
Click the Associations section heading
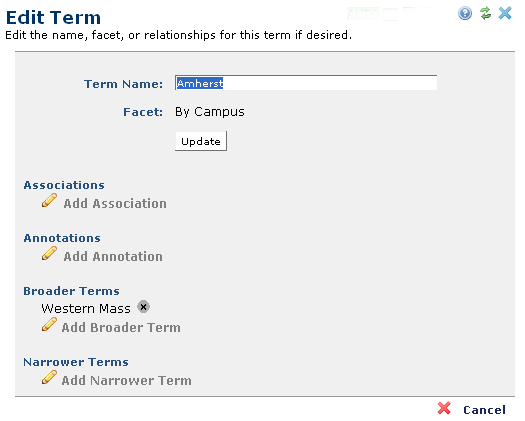point(64,185)
